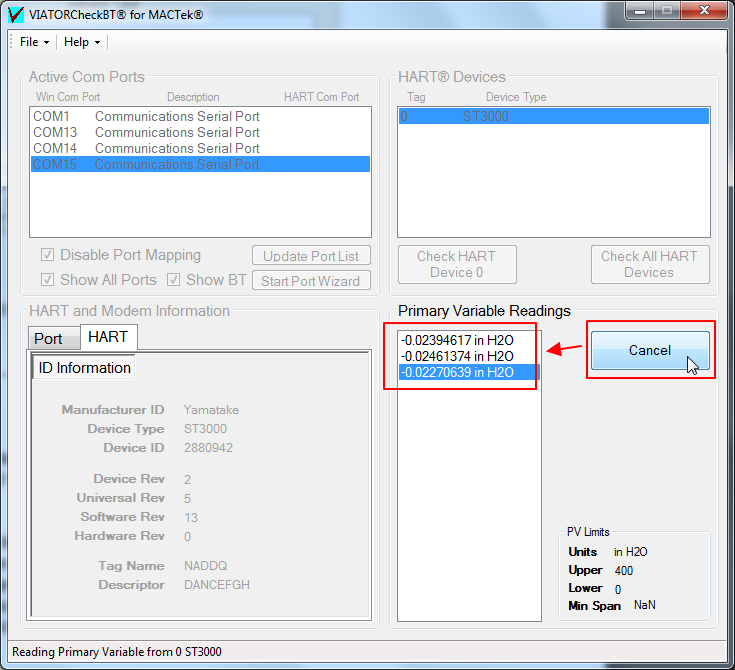Click Min Span value NaN
Viewport: 735px width, 670px height.
(x=645, y=605)
